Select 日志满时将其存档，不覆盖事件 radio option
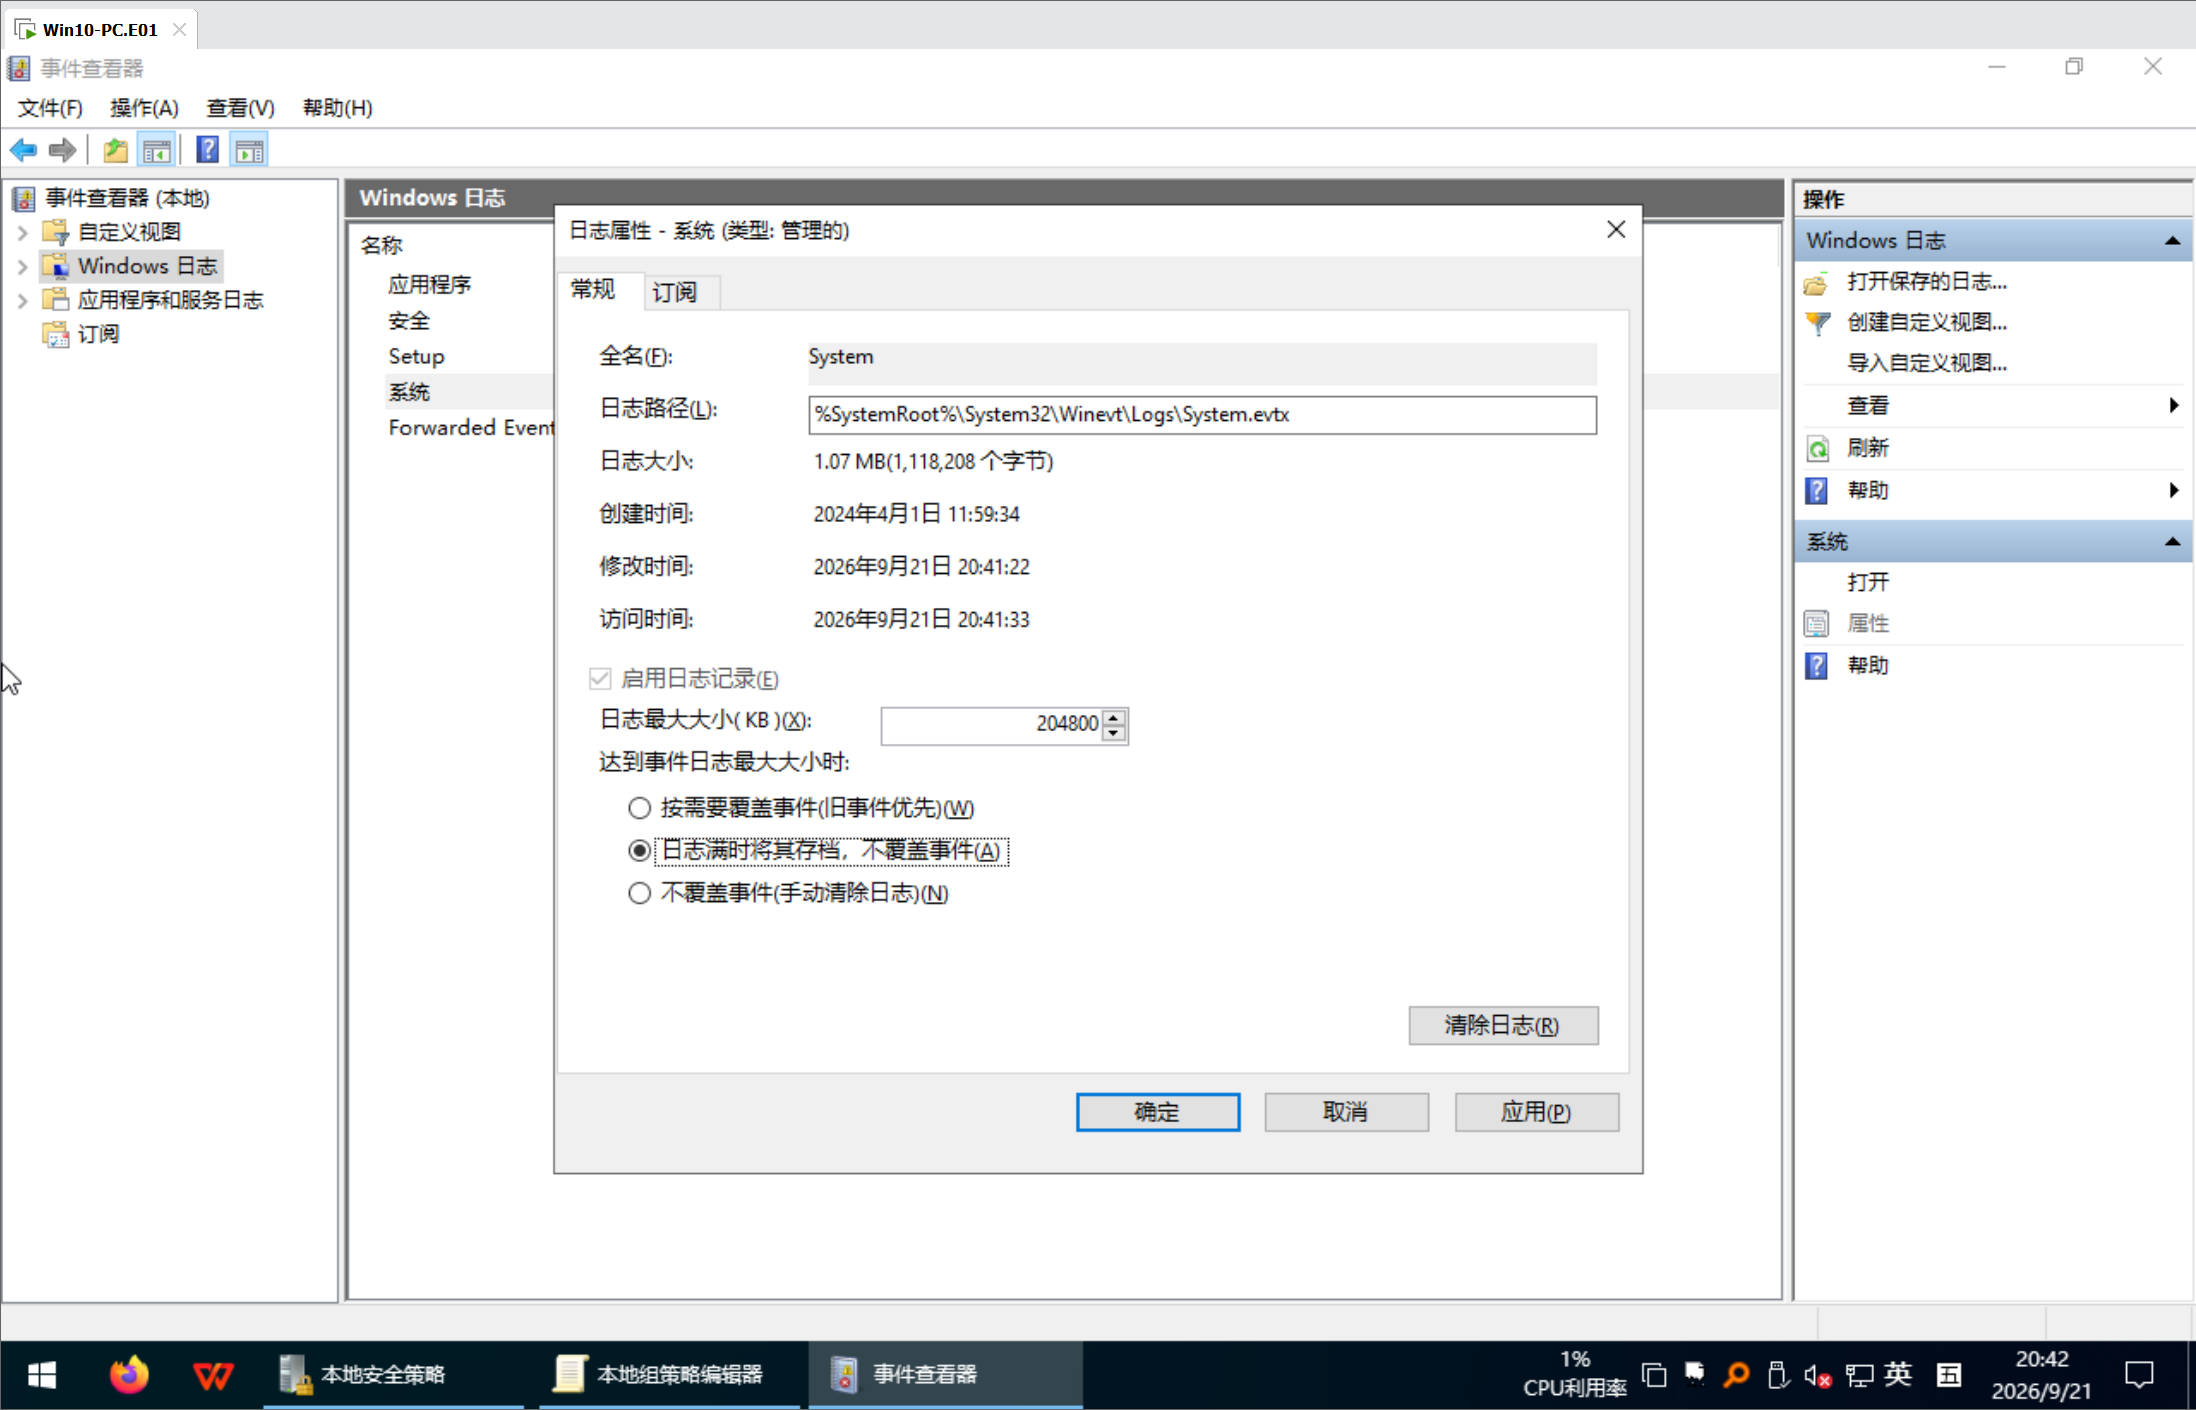 pyautogui.click(x=640, y=851)
